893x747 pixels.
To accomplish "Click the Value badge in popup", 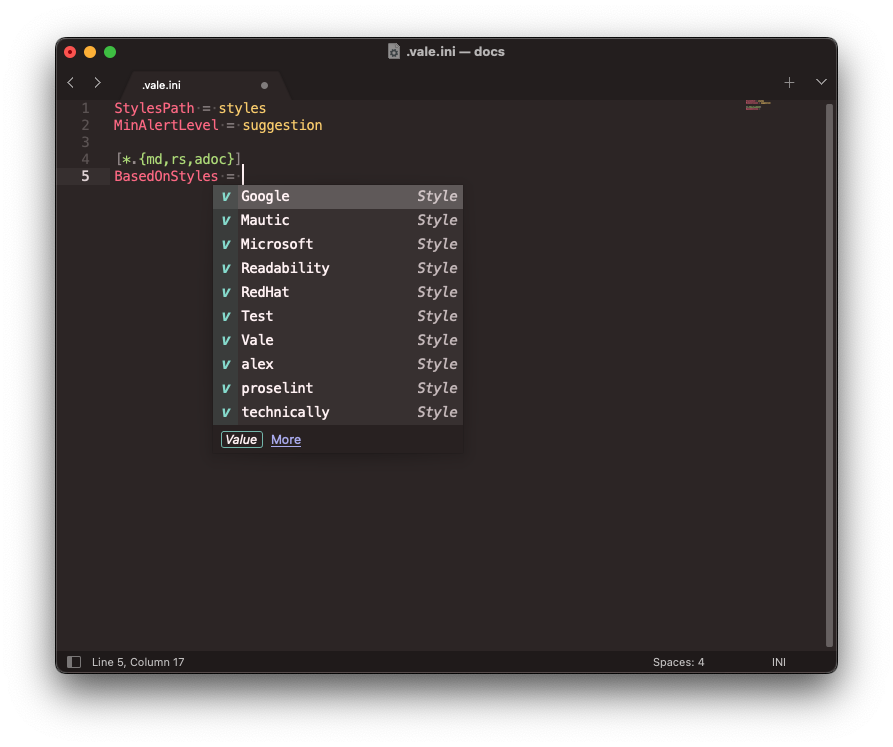I will tap(241, 440).
